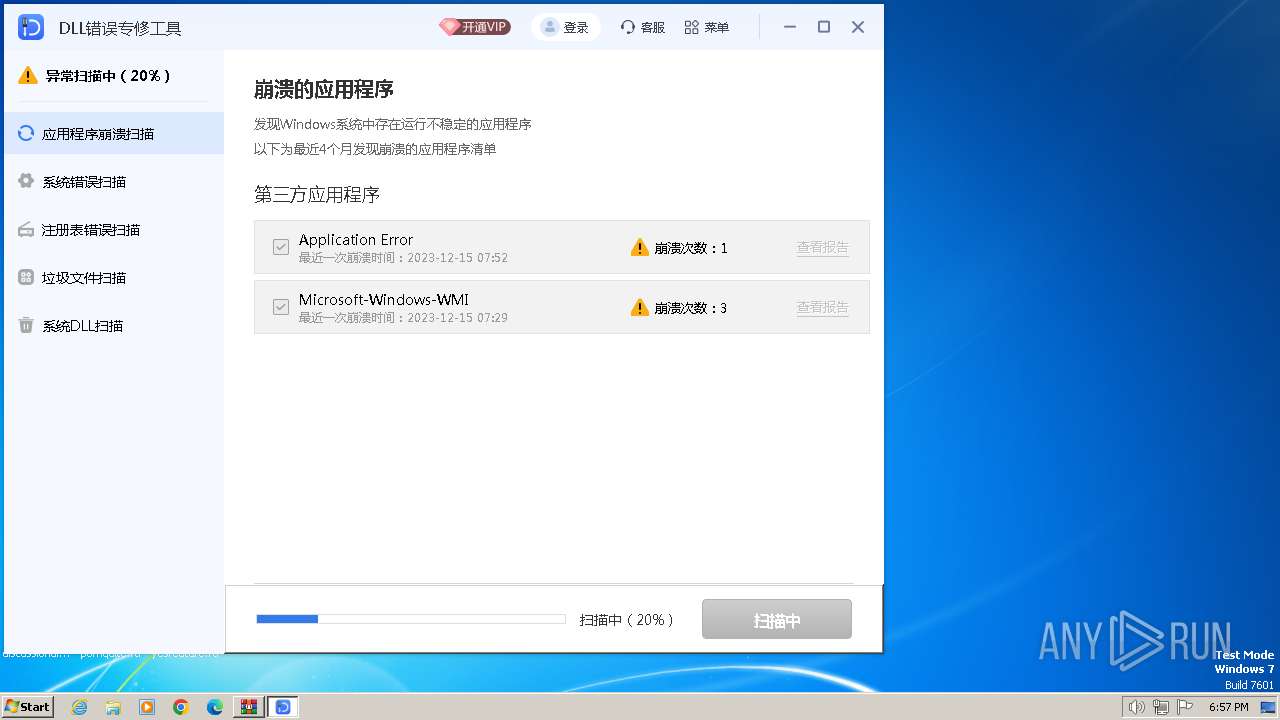Click the warning icon beside 异常扫描中
This screenshot has width=1280, height=720.
28,75
